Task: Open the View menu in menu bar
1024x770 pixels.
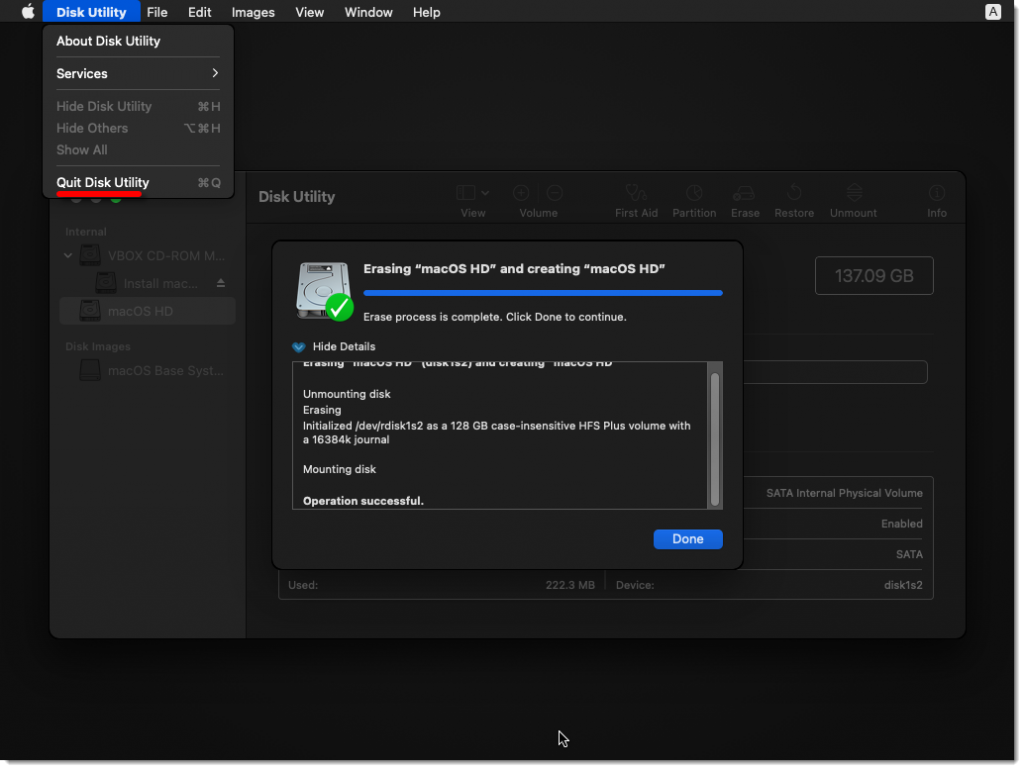Action: click(309, 12)
